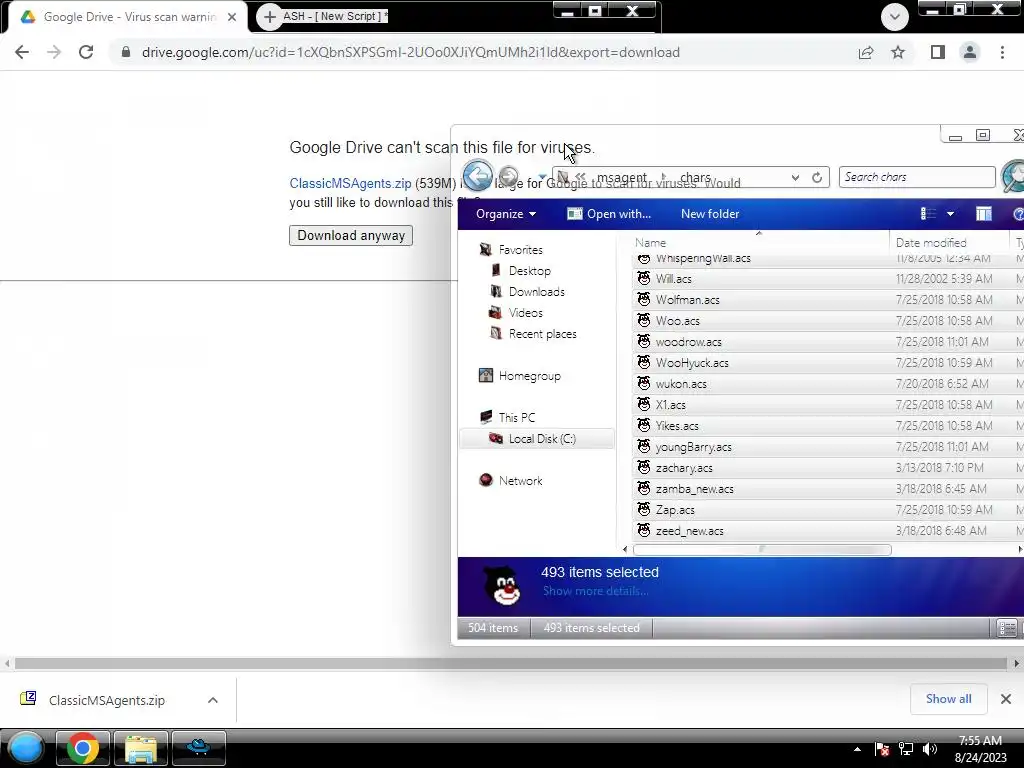
Task: Open a new Chrome tab
Action: click(x=270, y=16)
